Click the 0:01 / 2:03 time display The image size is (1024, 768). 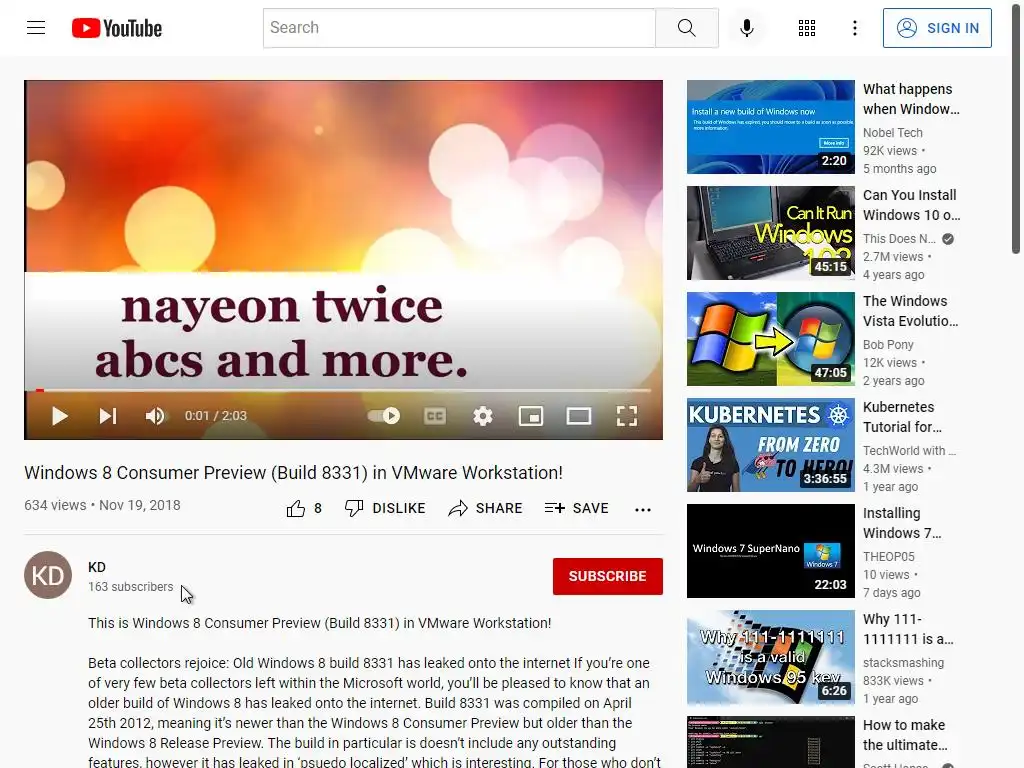pos(216,416)
